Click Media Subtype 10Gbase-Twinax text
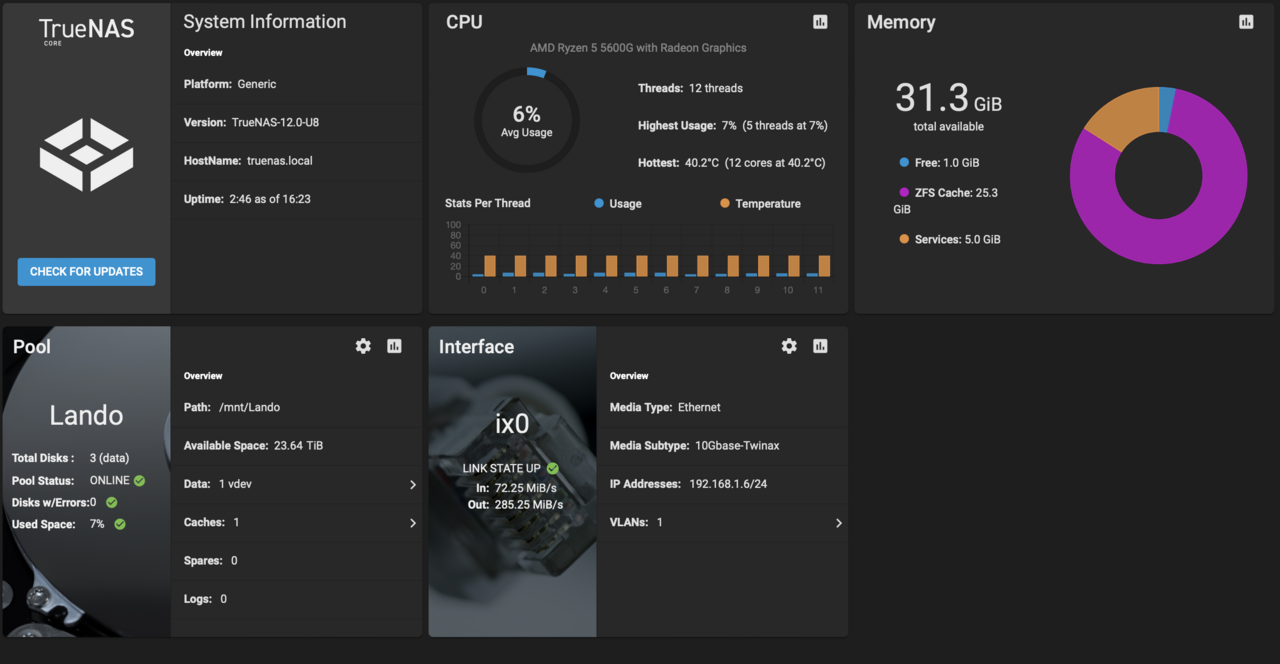 point(694,446)
